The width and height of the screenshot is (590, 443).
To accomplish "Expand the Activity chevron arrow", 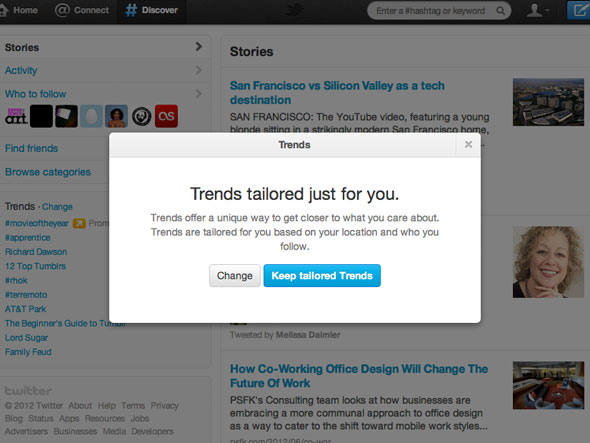I will [x=199, y=70].
